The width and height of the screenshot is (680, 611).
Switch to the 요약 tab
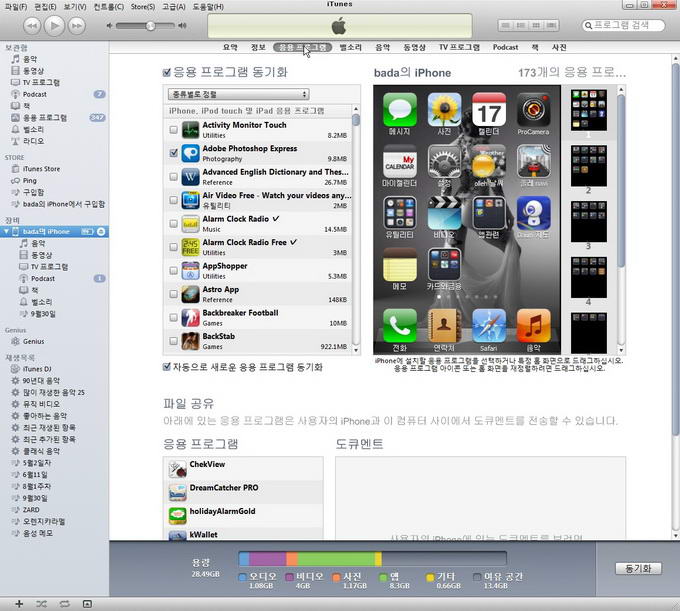click(230, 47)
